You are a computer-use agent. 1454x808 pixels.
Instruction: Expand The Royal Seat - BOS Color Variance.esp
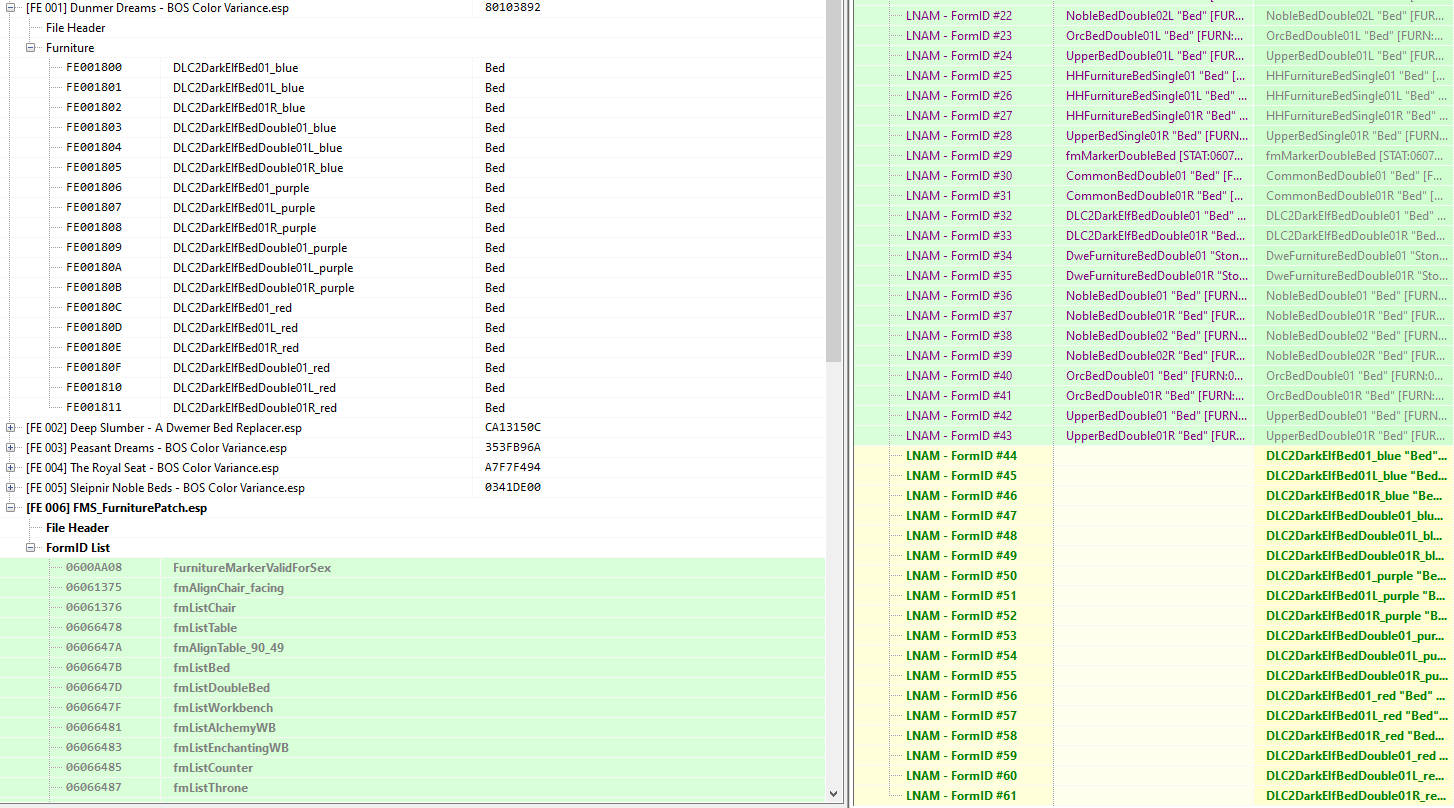pos(11,468)
